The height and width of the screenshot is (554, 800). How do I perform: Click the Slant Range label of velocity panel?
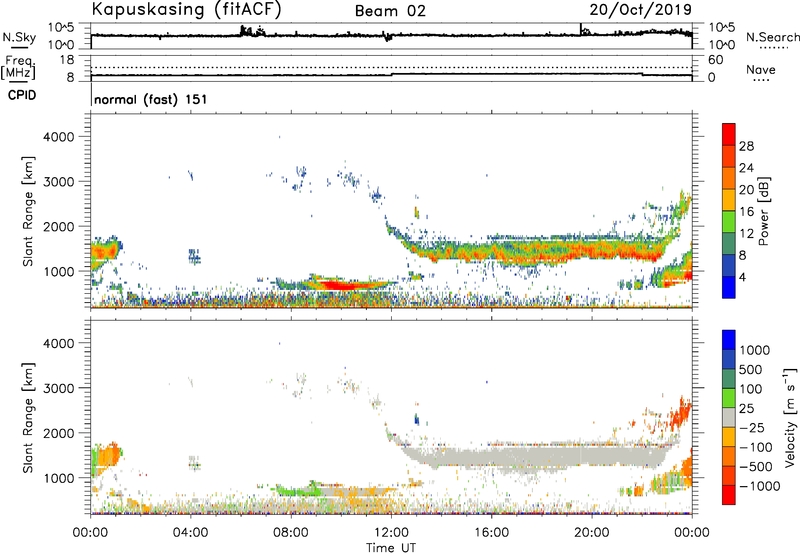pyautogui.click(x=29, y=418)
